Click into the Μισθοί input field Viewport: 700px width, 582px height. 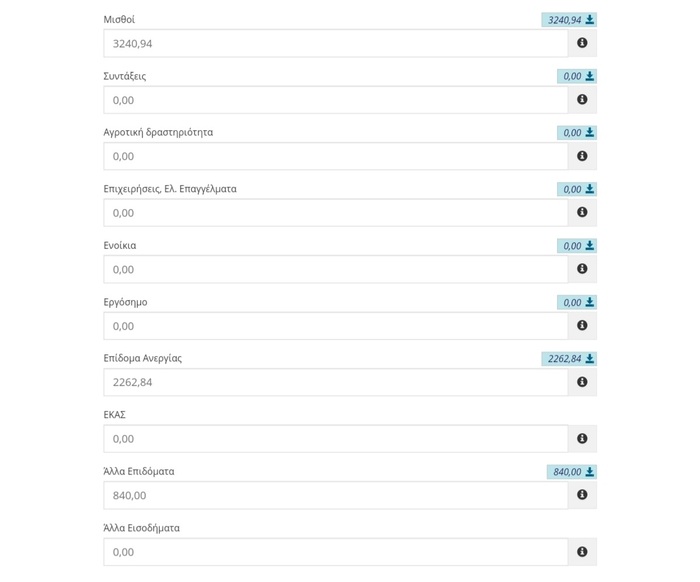pyautogui.click(x=335, y=43)
